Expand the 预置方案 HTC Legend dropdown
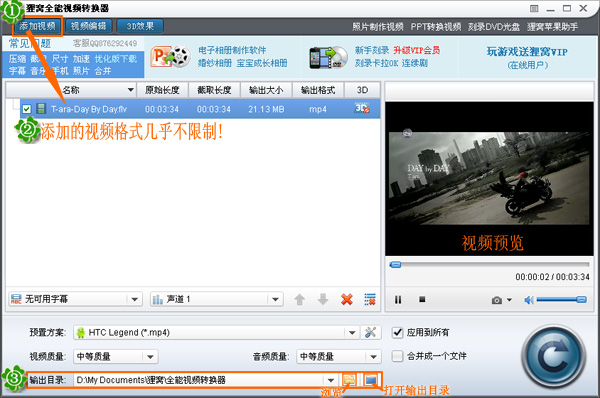Image resolution: width=600 pixels, height=398 pixels. [x=352, y=333]
